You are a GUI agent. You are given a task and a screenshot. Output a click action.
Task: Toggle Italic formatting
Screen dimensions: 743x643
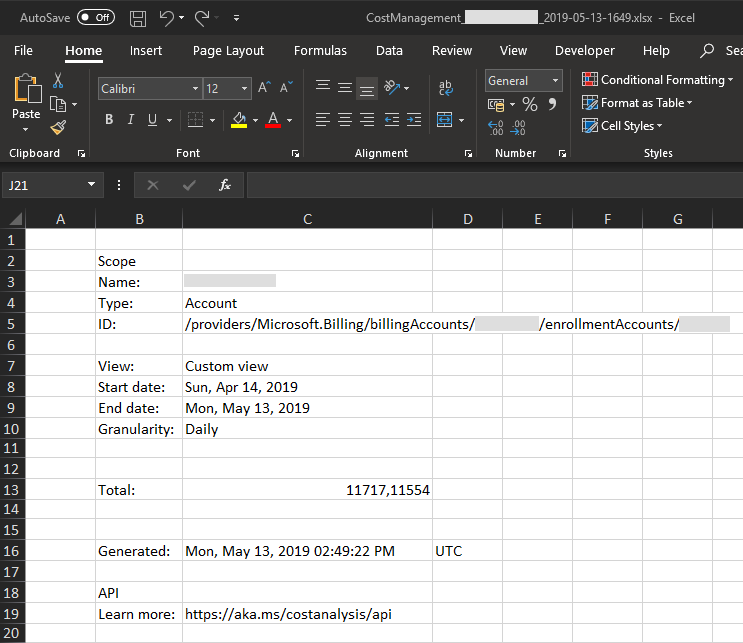click(131, 119)
